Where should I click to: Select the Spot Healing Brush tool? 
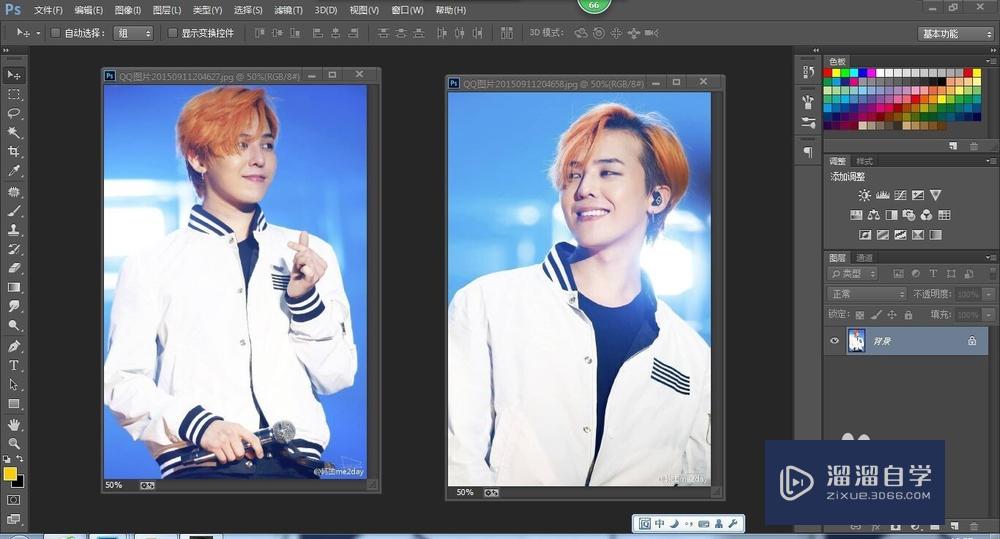click(13, 192)
